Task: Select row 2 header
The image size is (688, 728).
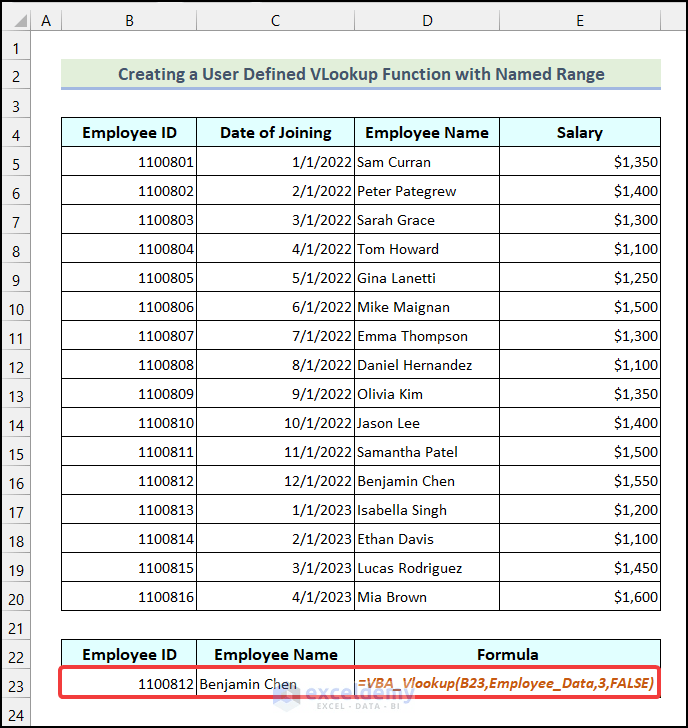Action: coord(16,74)
